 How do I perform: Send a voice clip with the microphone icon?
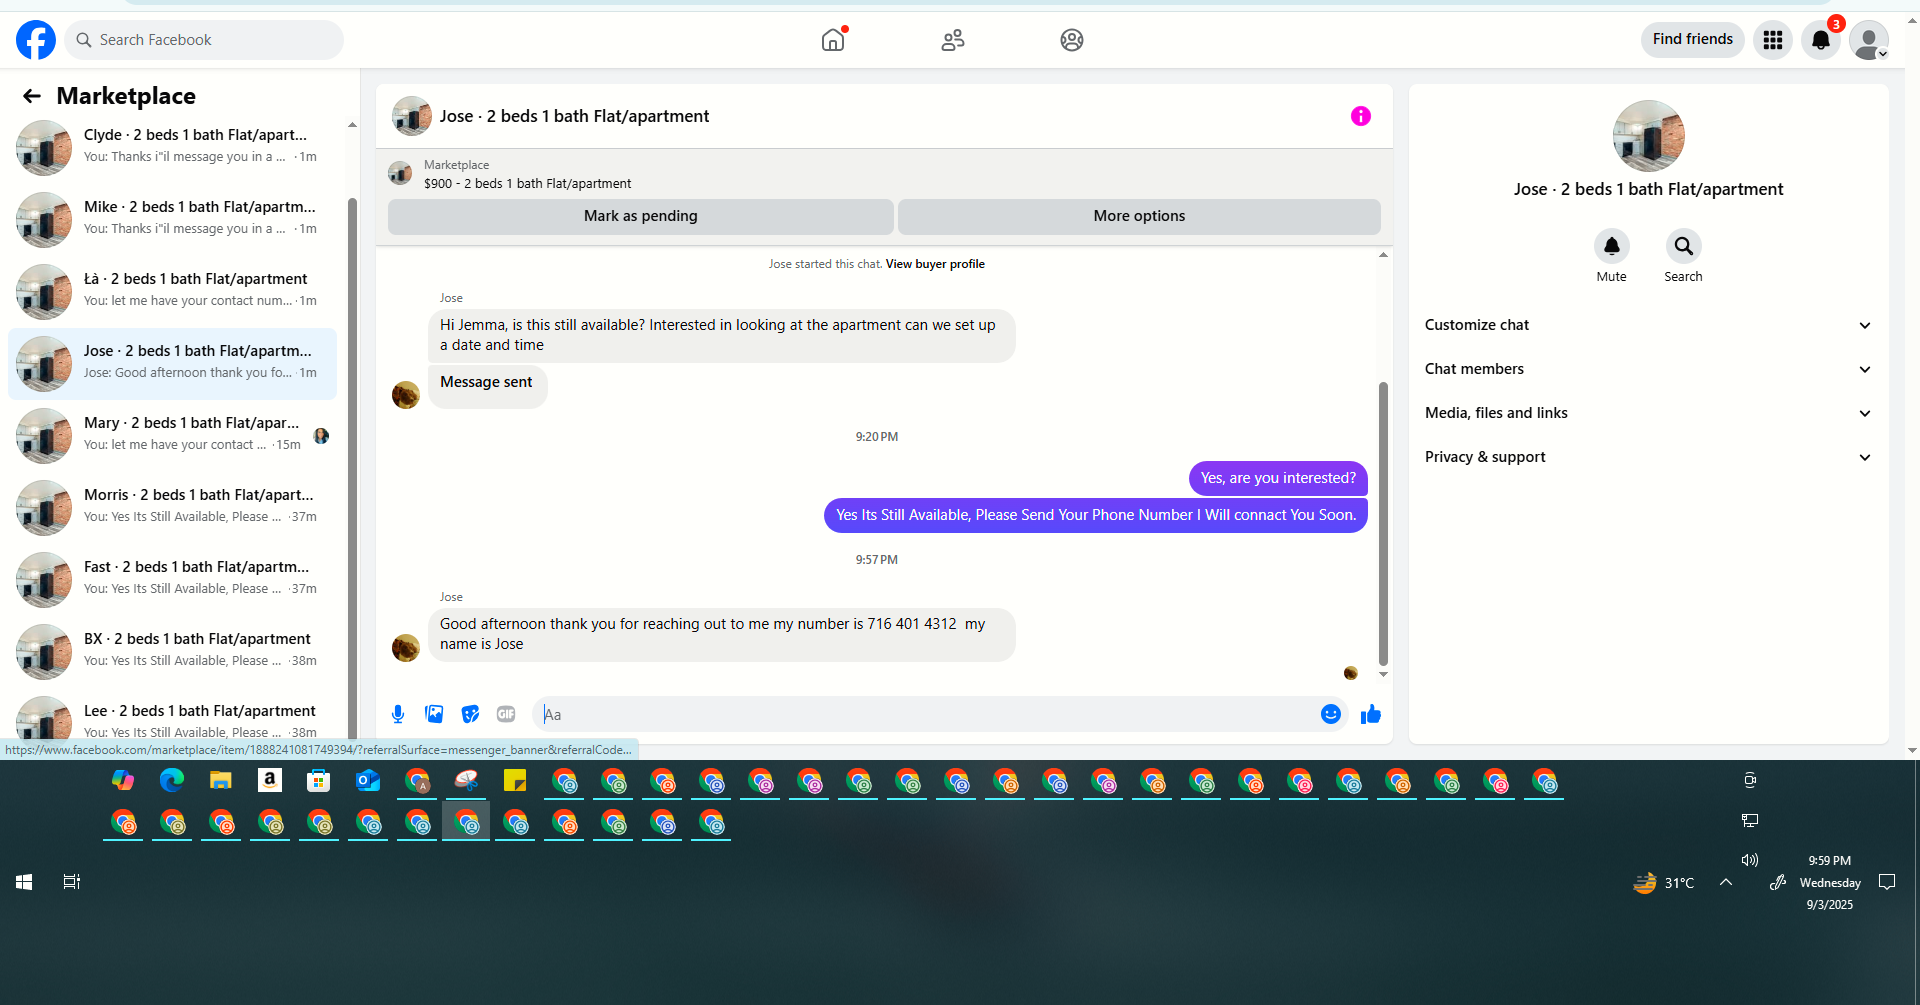(x=398, y=714)
